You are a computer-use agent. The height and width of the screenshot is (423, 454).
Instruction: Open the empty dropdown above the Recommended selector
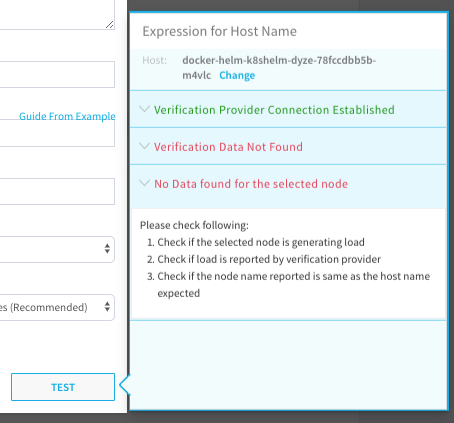(x=57, y=249)
